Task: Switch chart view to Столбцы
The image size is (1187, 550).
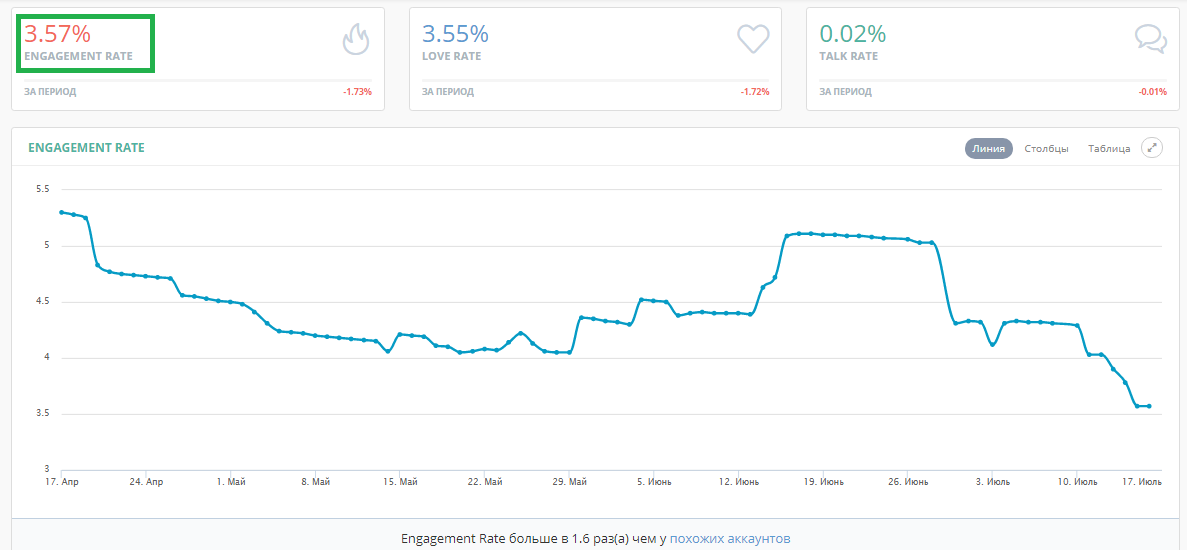Action: click(x=1046, y=148)
